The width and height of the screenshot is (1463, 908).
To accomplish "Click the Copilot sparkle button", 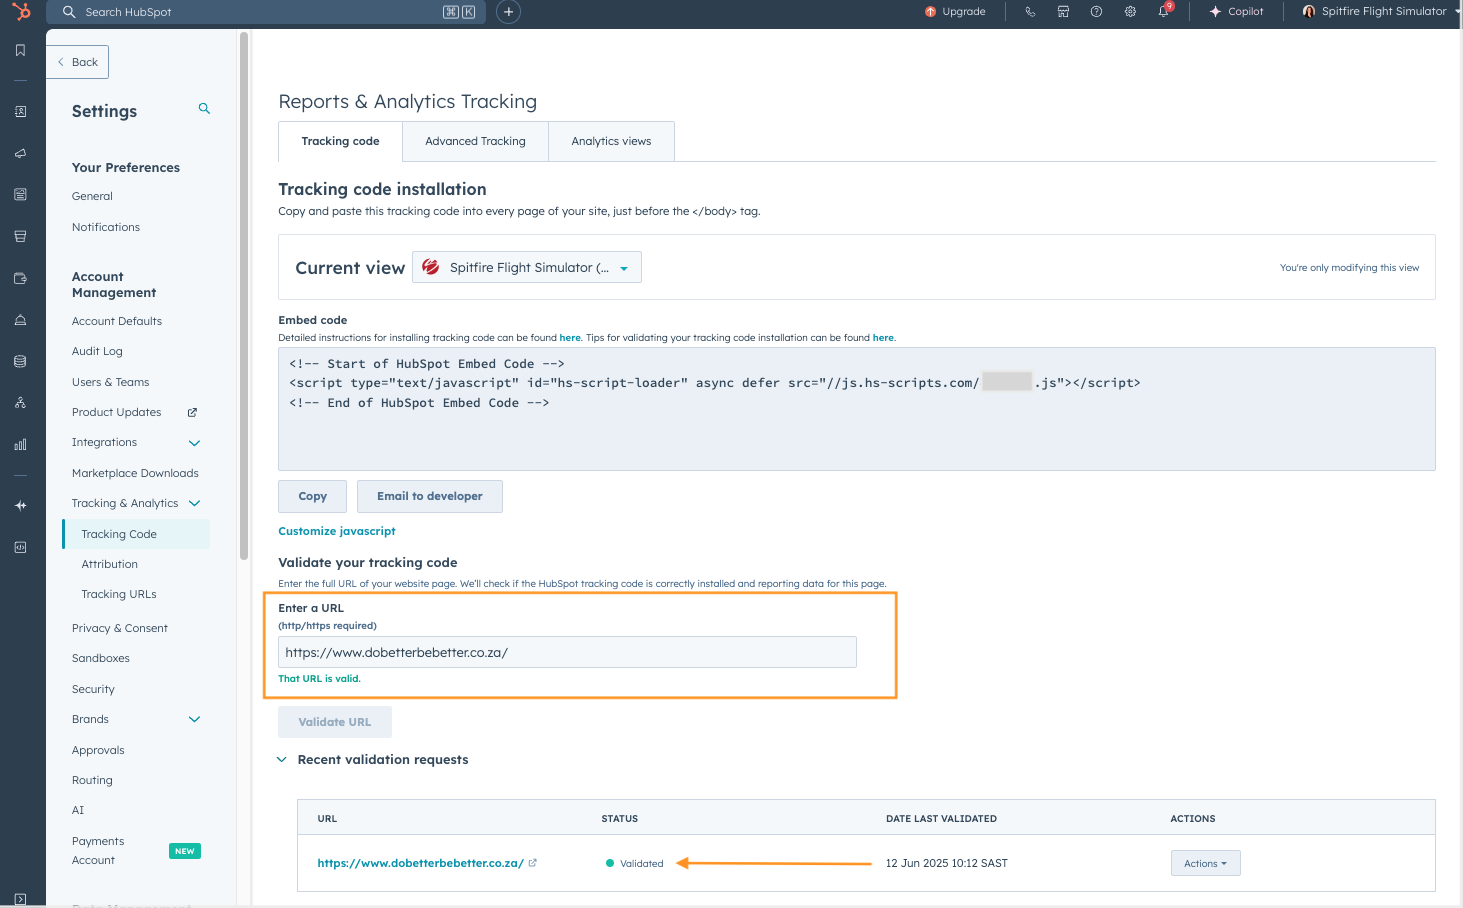I will click(x=1237, y=12).
